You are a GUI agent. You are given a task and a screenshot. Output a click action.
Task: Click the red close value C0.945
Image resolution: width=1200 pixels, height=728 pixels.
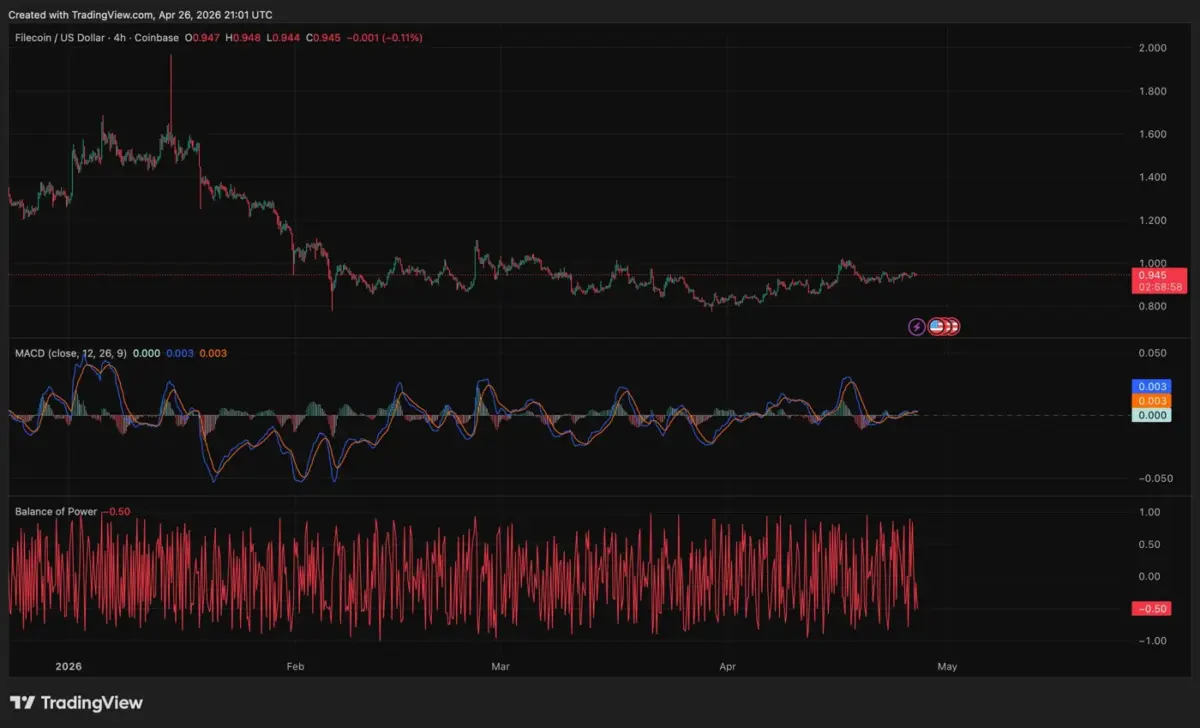coord(326,38)
